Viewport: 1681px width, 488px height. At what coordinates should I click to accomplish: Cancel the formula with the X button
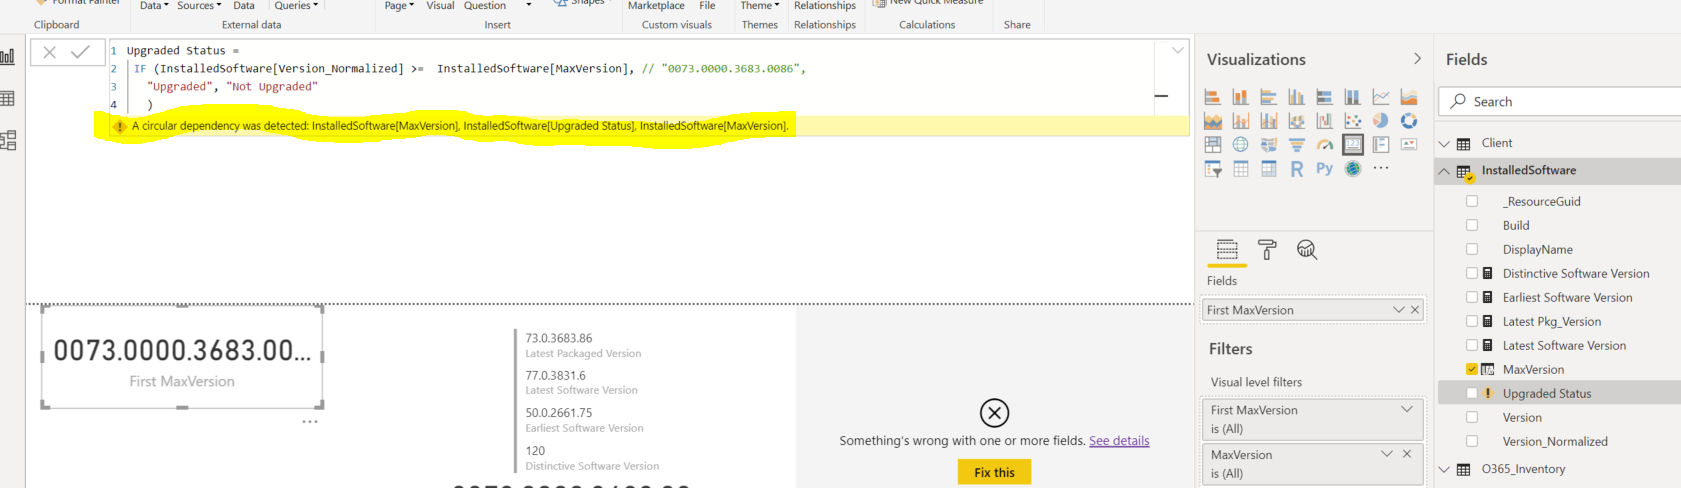click(x=49, y=52)
